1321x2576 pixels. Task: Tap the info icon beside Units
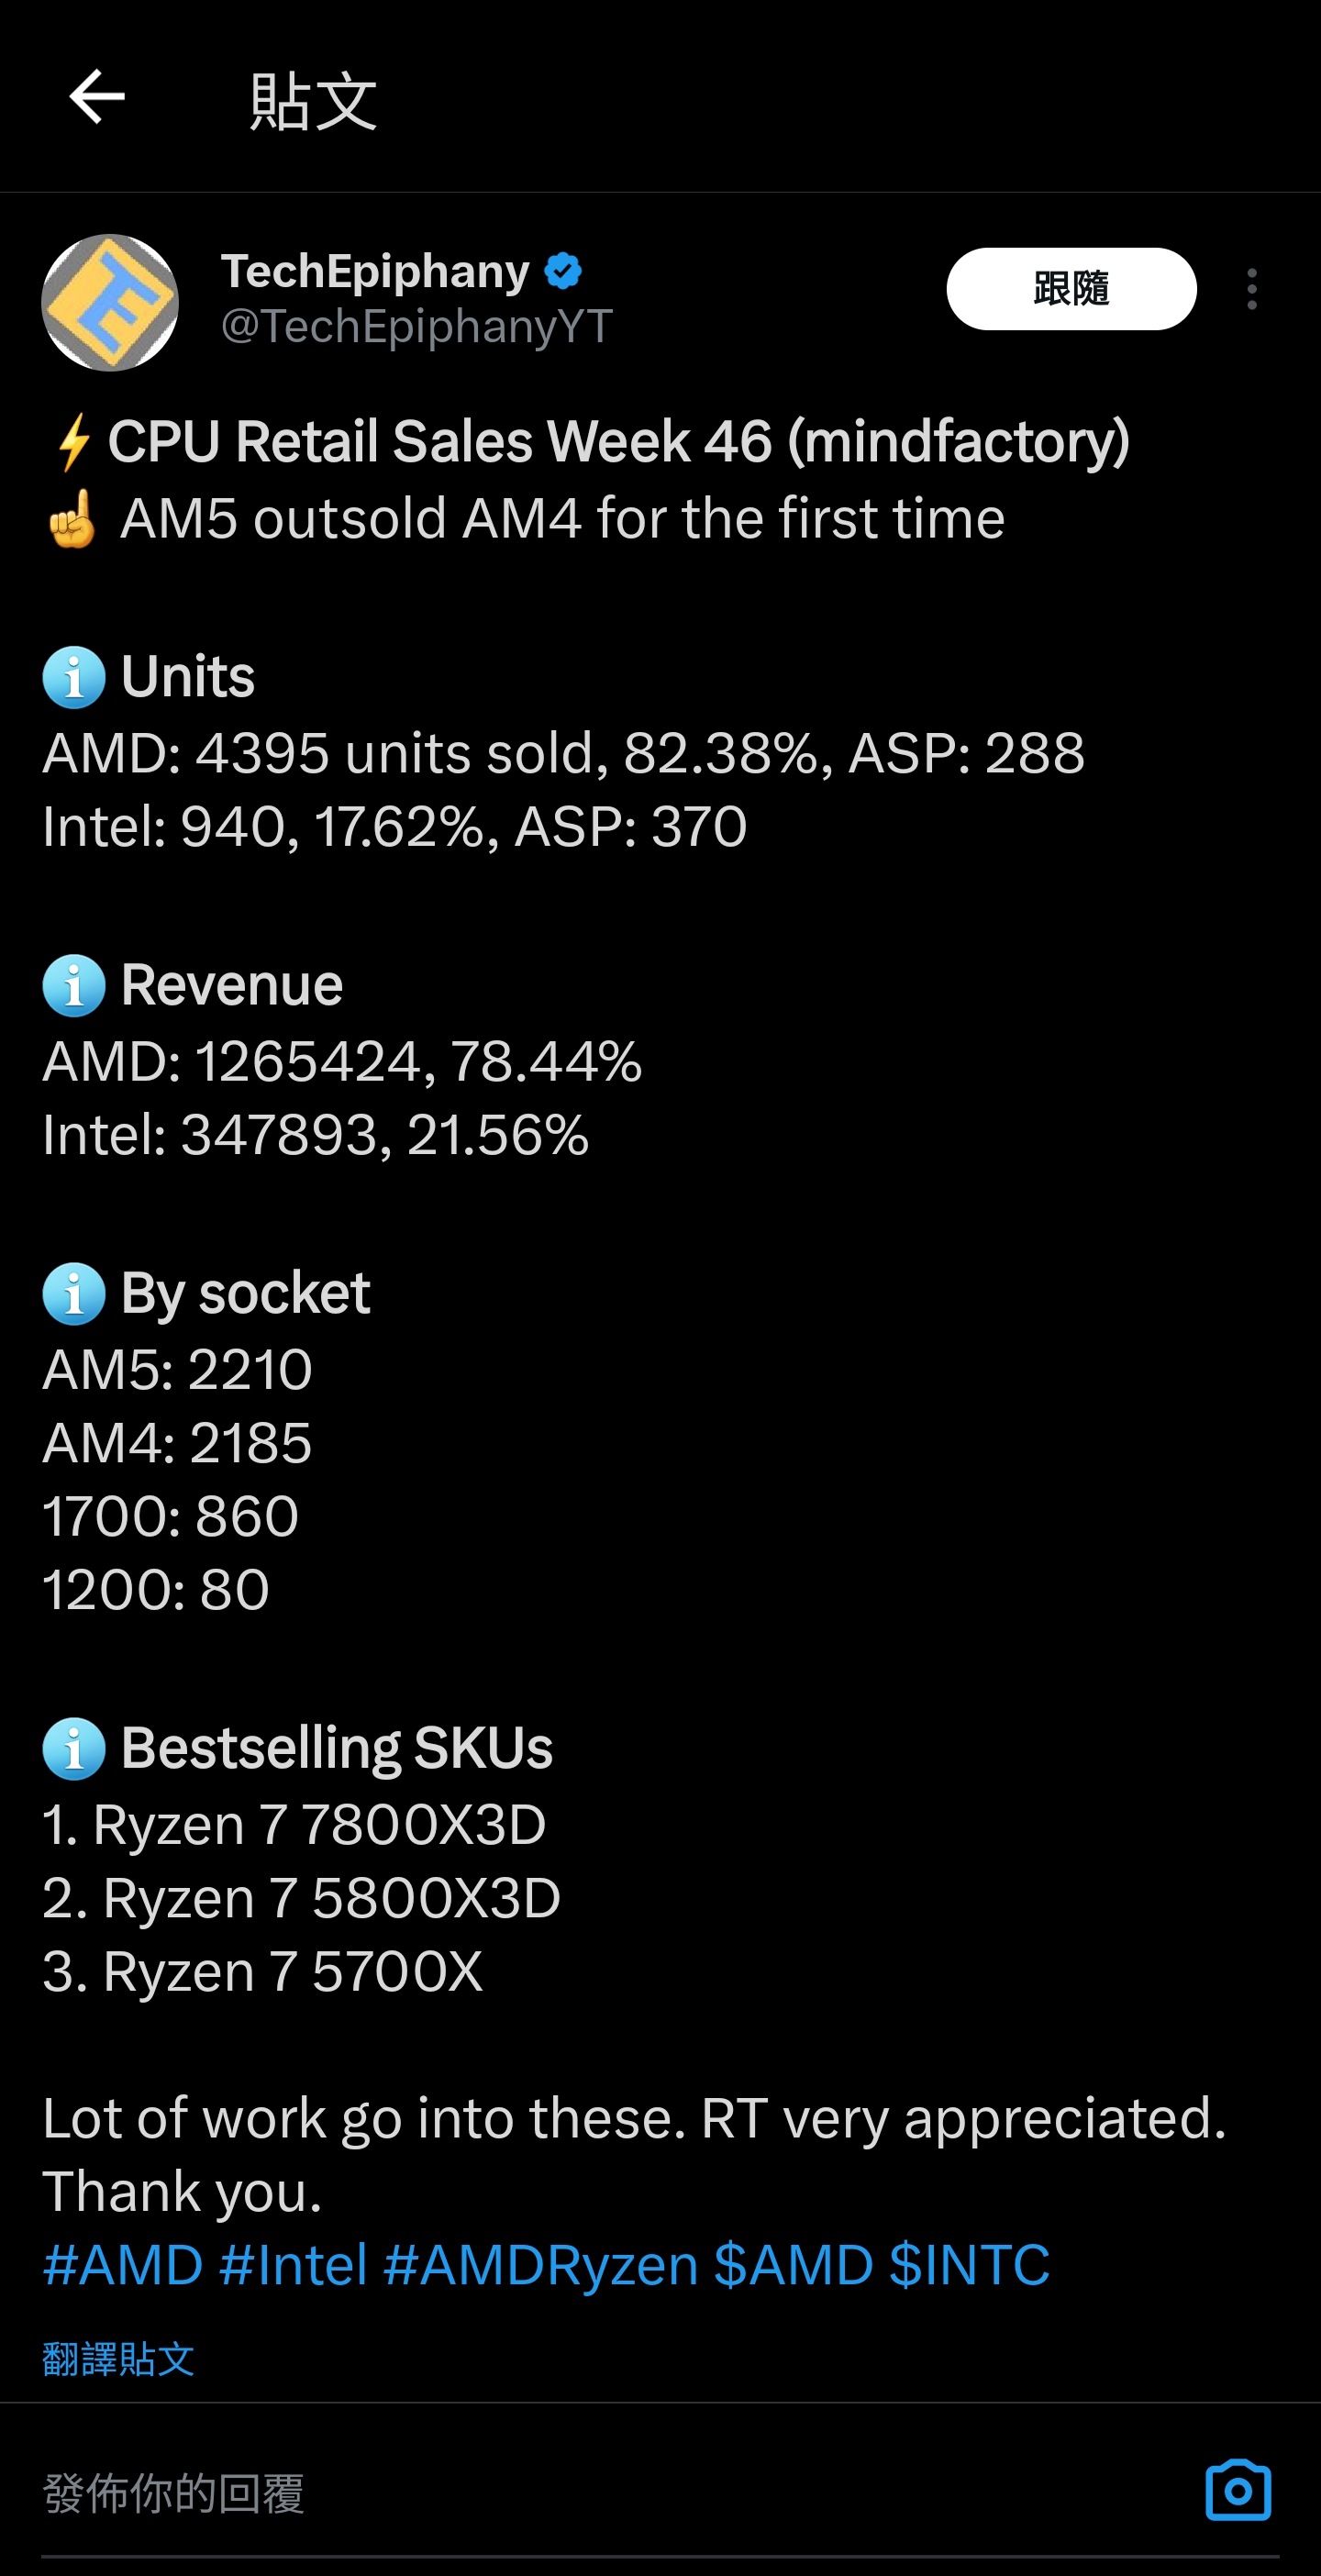[x=74, y=677]
